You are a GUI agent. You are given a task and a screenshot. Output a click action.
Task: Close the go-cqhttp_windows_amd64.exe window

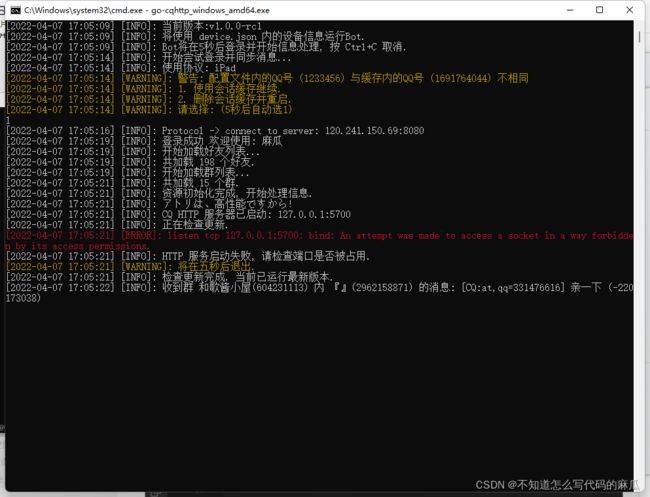pyautogui.click(x=629, y=10)
